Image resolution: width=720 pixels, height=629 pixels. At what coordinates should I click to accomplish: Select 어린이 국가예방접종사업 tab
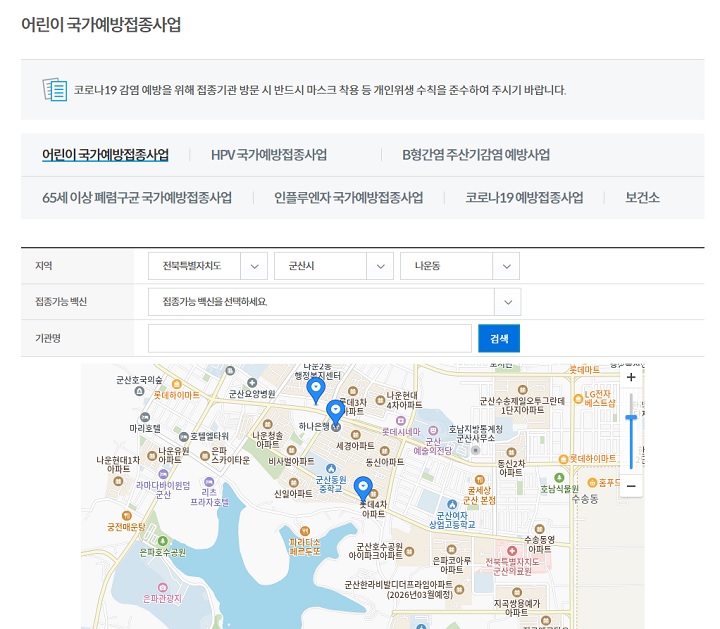105,155
